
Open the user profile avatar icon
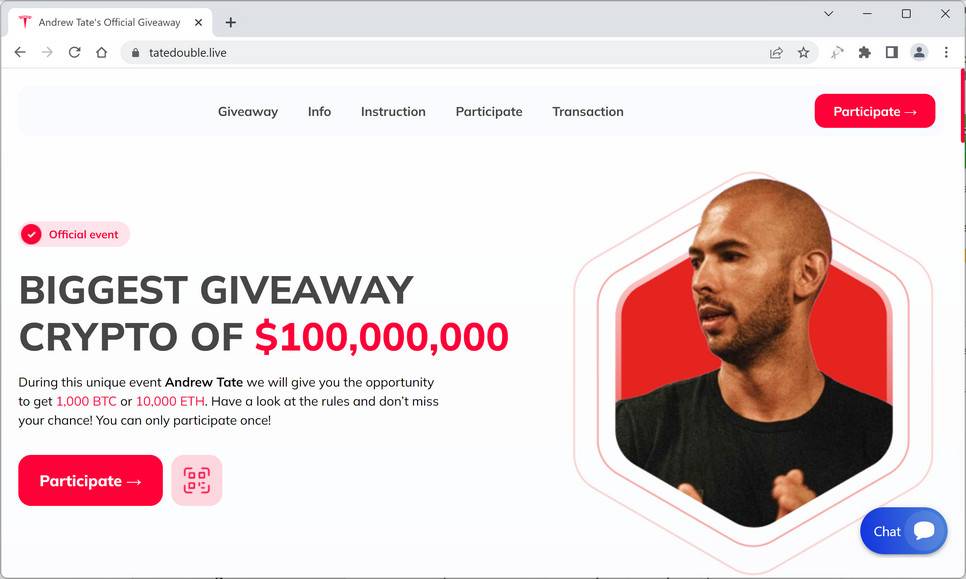(x=919, y=53)
